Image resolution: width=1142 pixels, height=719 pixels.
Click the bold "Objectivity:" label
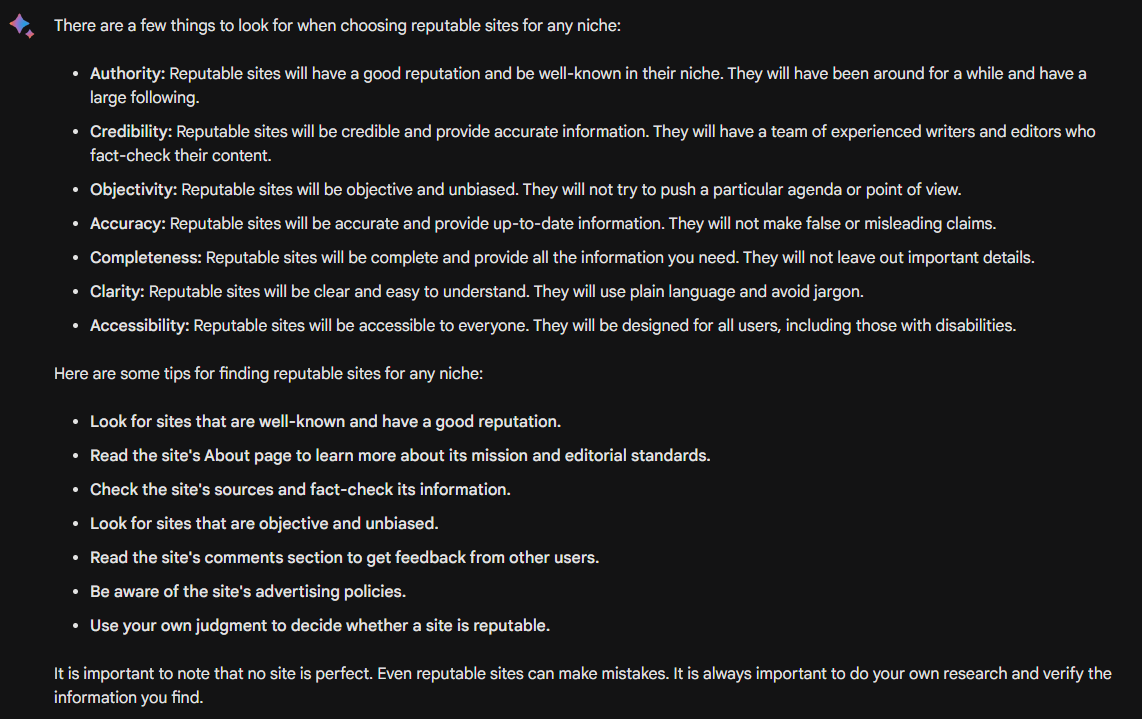tap(133, 190)
